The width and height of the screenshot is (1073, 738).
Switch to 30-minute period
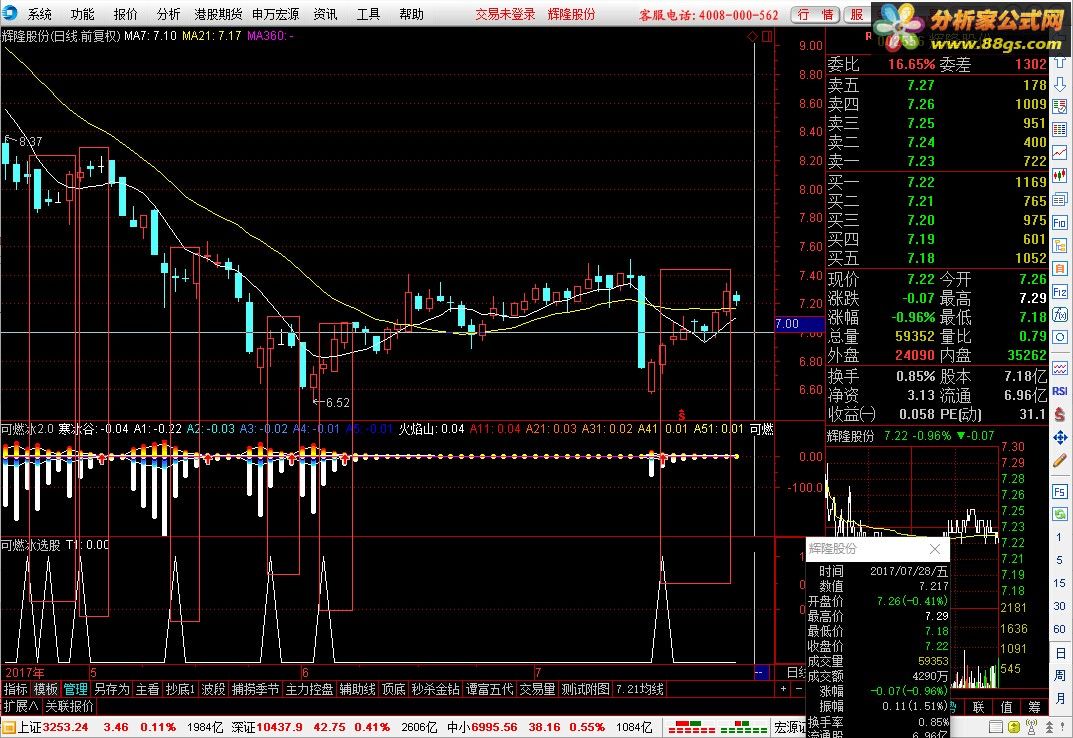(x=1060, y=606)
